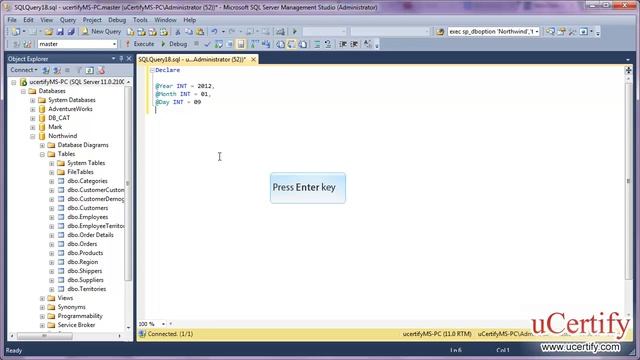Switch output to Results to Grid
This screenshot has height=360, width=640.
coord(291,44)
